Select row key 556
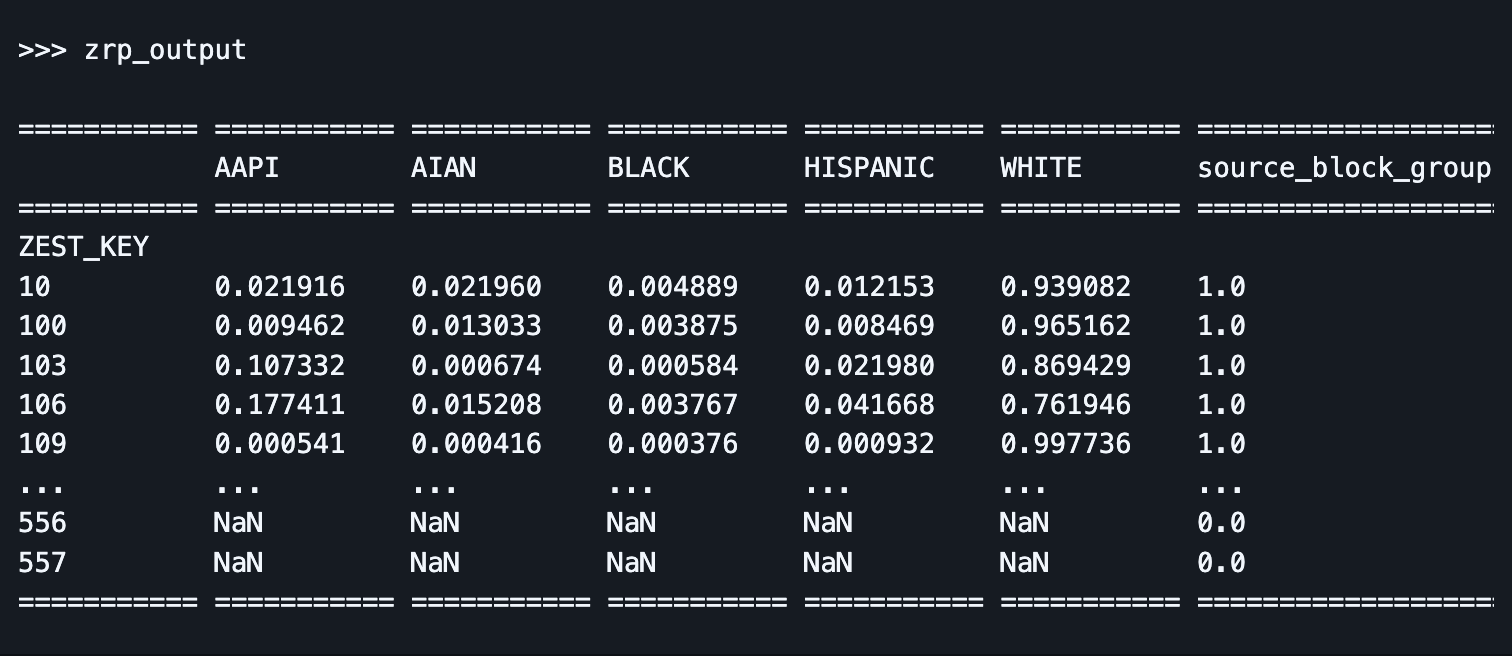The height and width of the screenshot is (656, 1512). tap(42, 523)
